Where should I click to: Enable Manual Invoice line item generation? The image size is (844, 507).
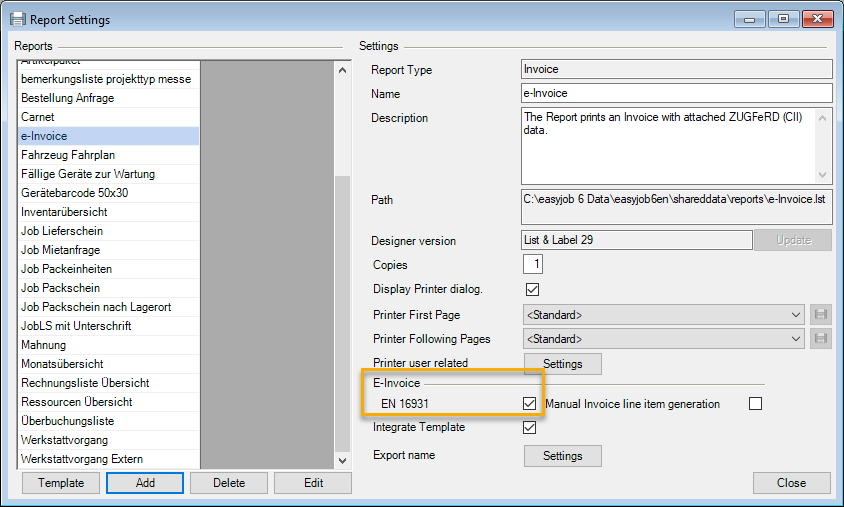pos(755,404)
